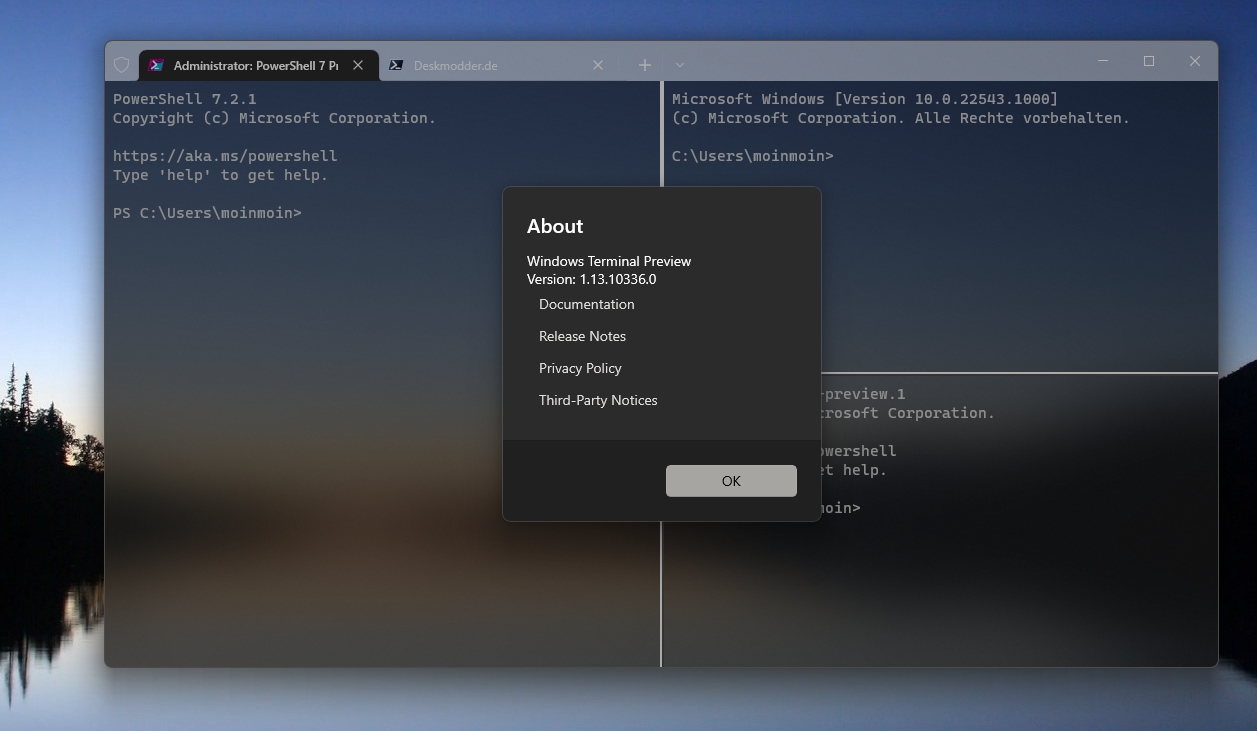Viewport: 1257px width, 731px height.
Task: Open the Third-Party Notices link
Action: tap(598, 400)
